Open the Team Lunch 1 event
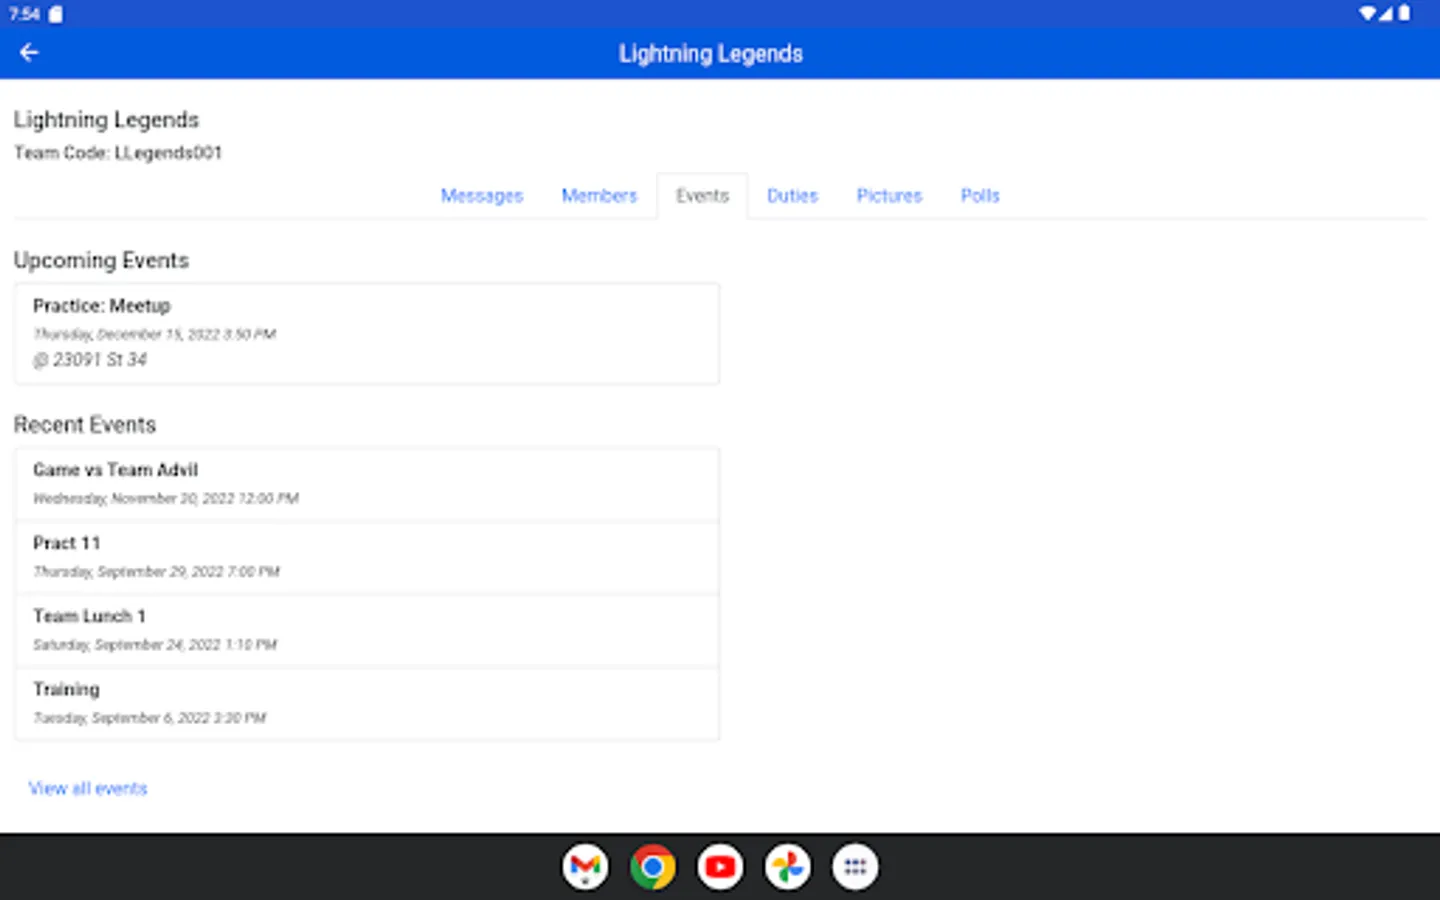This screenshot has width=1440, height=900. point(367,630)
